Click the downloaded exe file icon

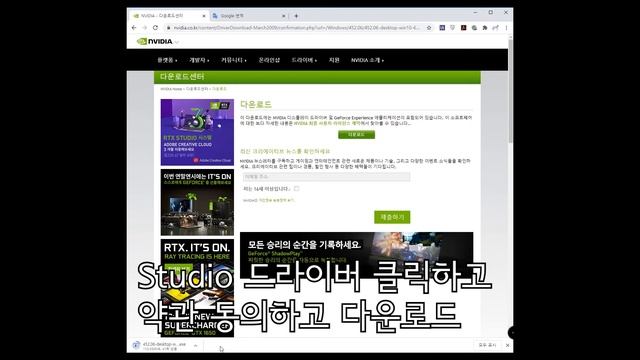pyautogui.click(x=136, y=345)
